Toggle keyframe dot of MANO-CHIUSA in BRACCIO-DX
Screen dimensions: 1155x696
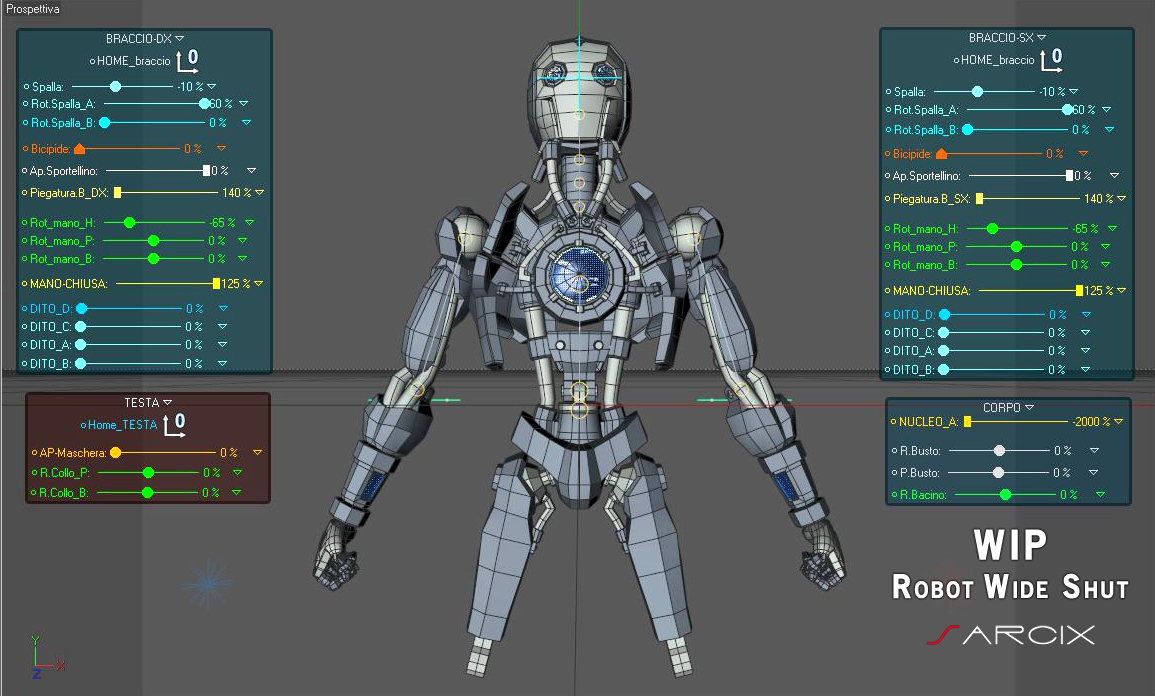(x=24, y=284)
